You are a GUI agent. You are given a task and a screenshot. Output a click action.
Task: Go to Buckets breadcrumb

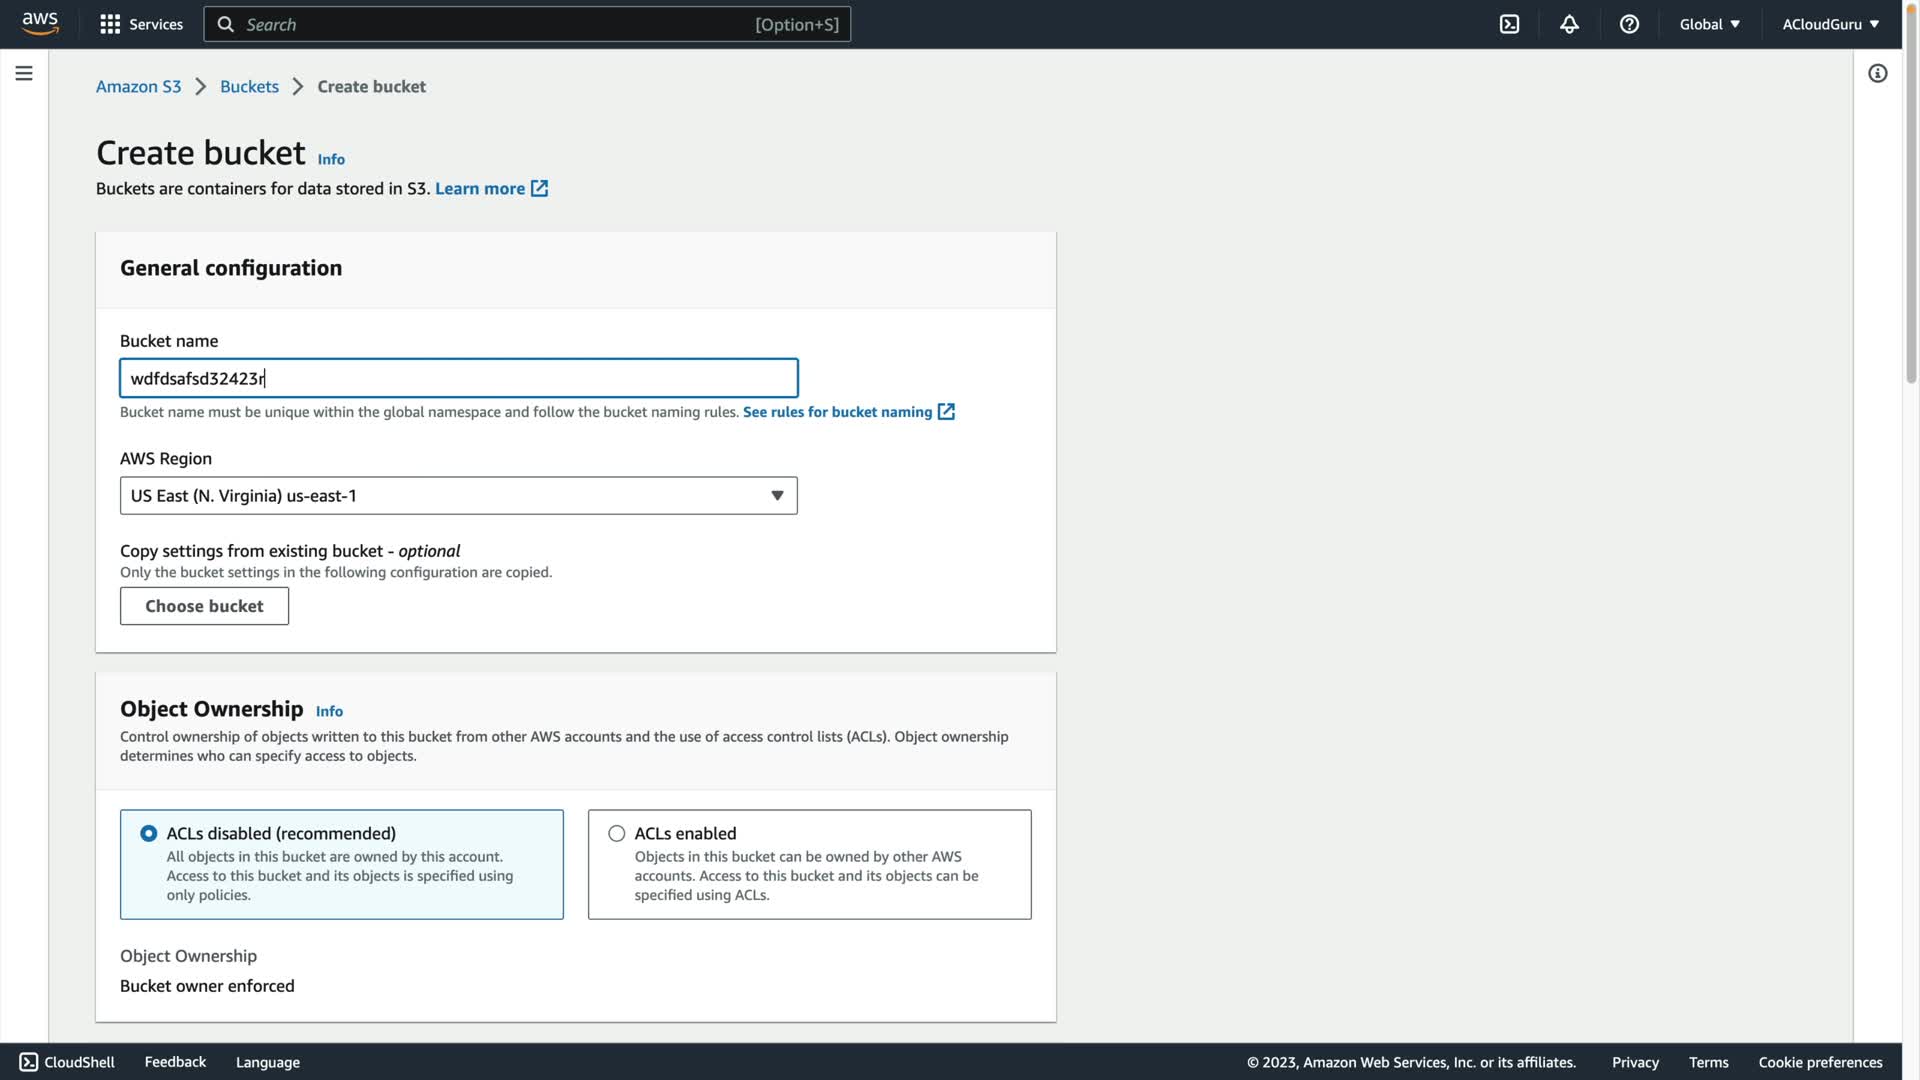(249, 86)
